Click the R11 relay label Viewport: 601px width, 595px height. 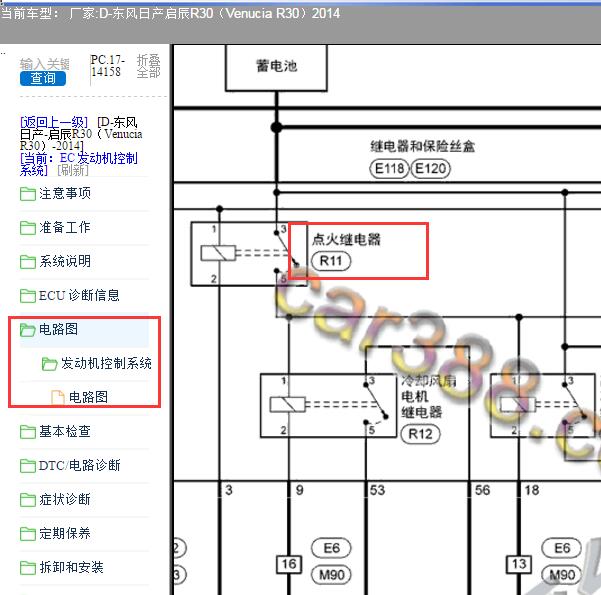point(331,261)
